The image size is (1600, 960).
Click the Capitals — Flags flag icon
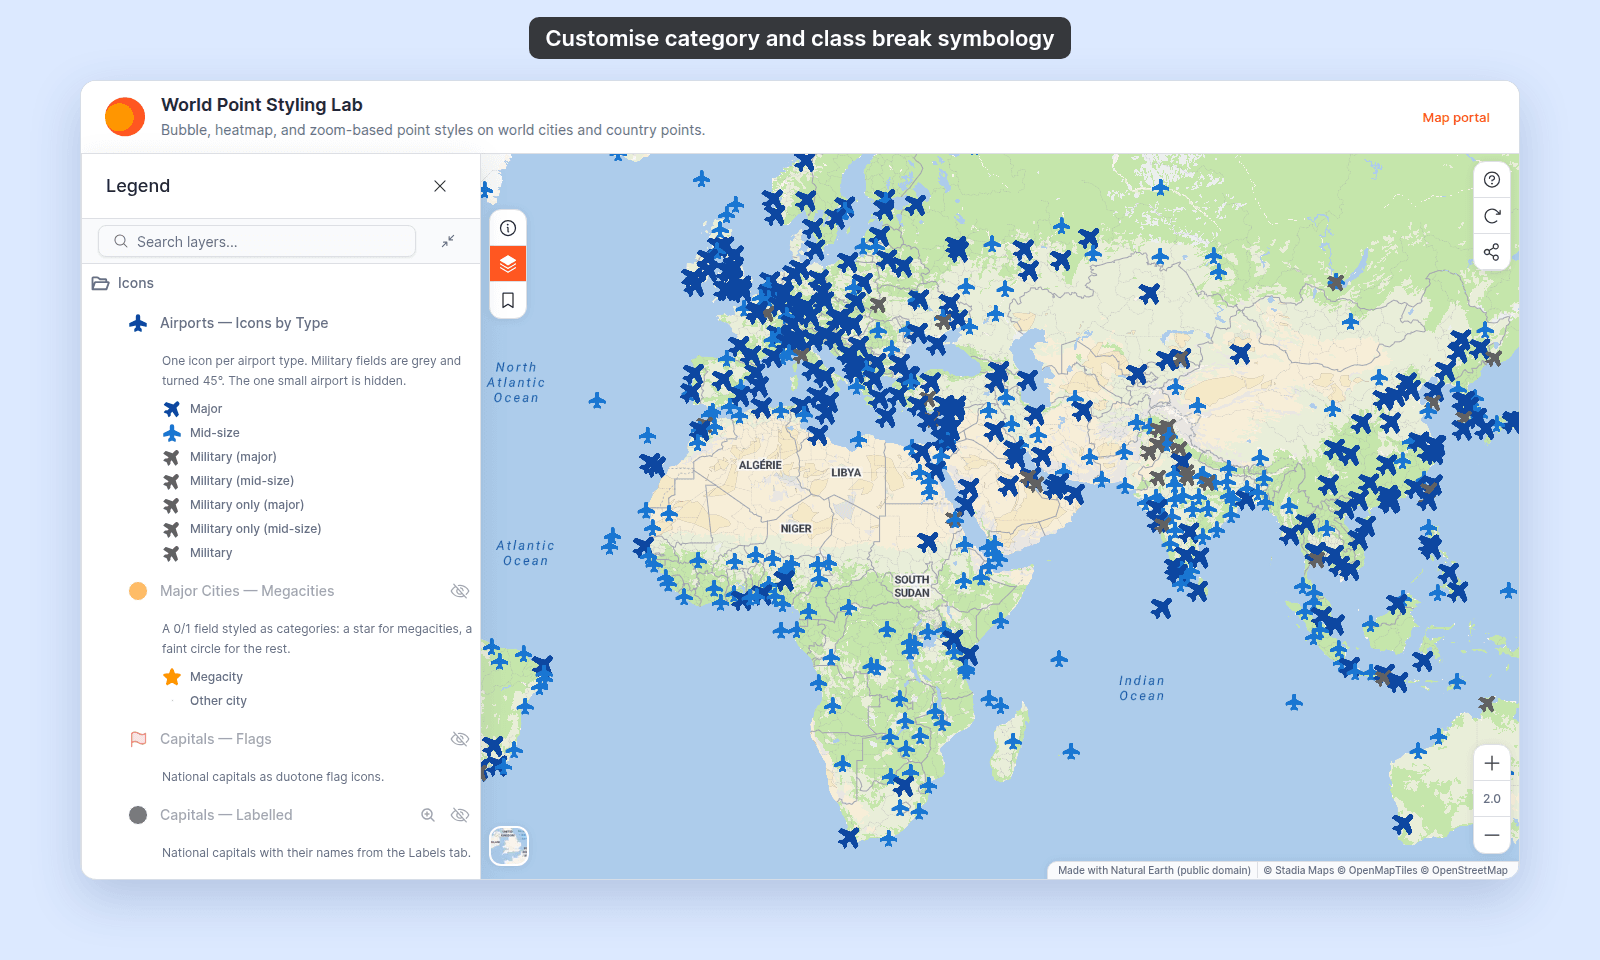(x=138, y=739)
